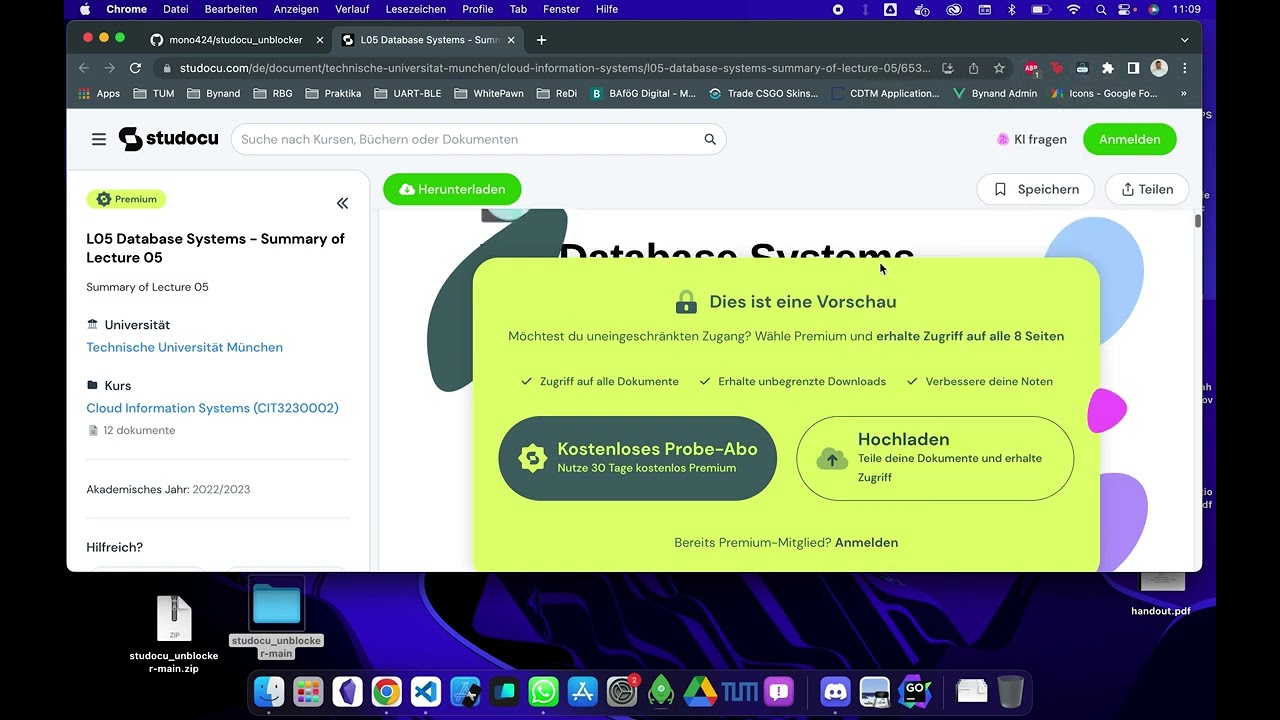
Task: Open Technische Universität München link
Action: tap(184, 347)
